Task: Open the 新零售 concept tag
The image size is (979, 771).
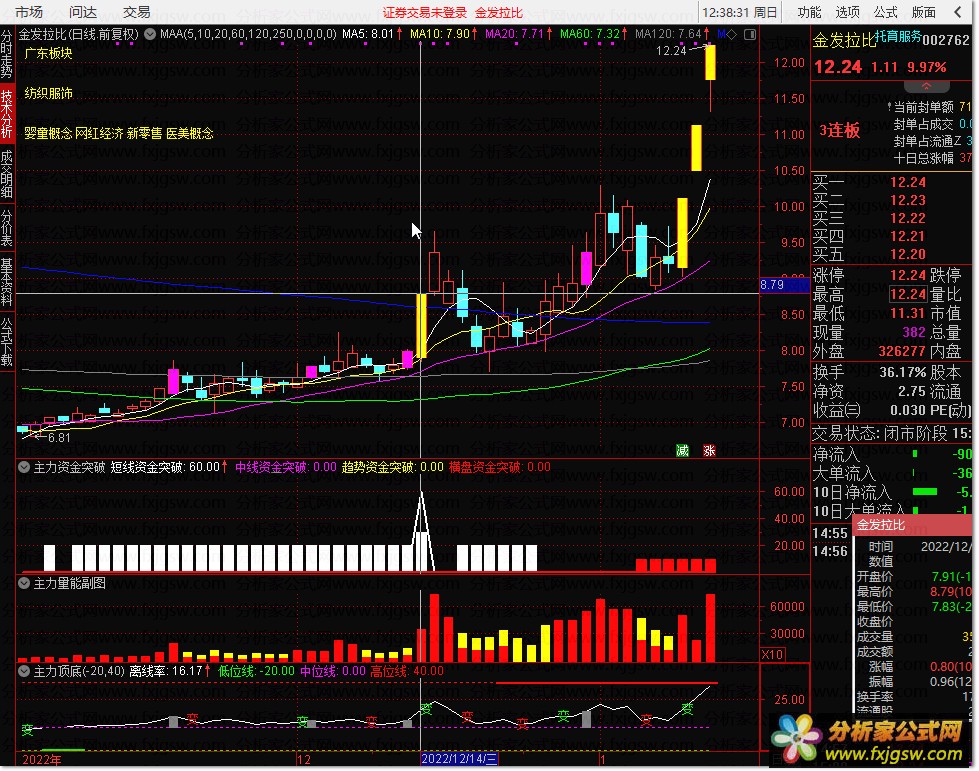Action: point(144,134)
